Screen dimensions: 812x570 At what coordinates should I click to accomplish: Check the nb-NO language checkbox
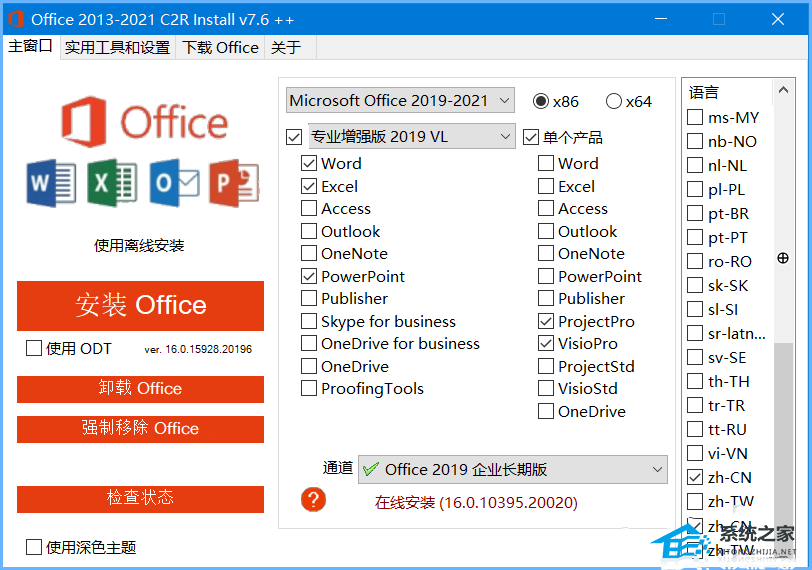695,141
